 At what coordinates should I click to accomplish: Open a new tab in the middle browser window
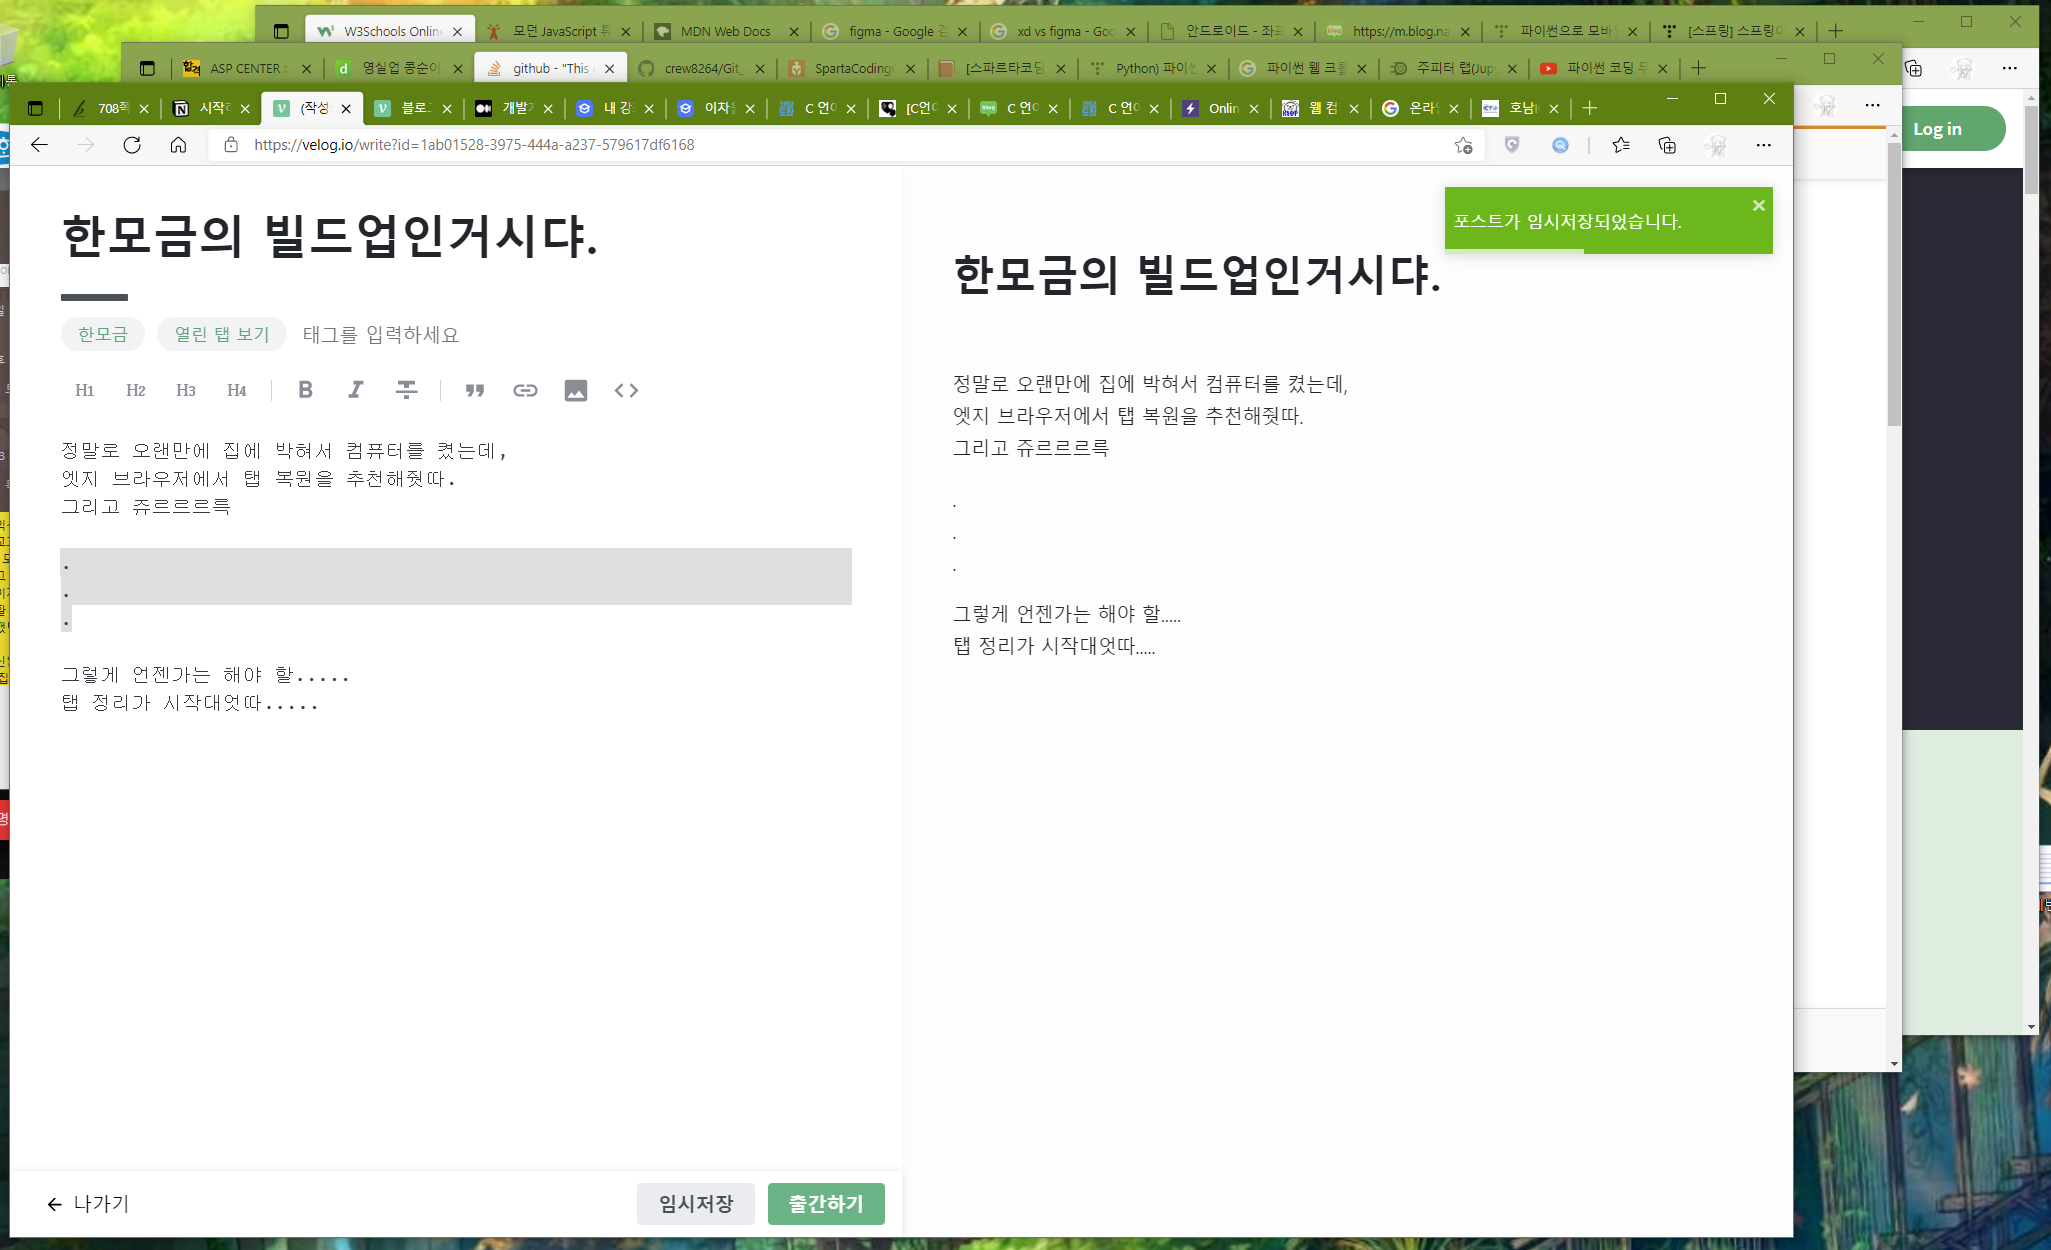pyautogui.click(x=1698, y=68)
